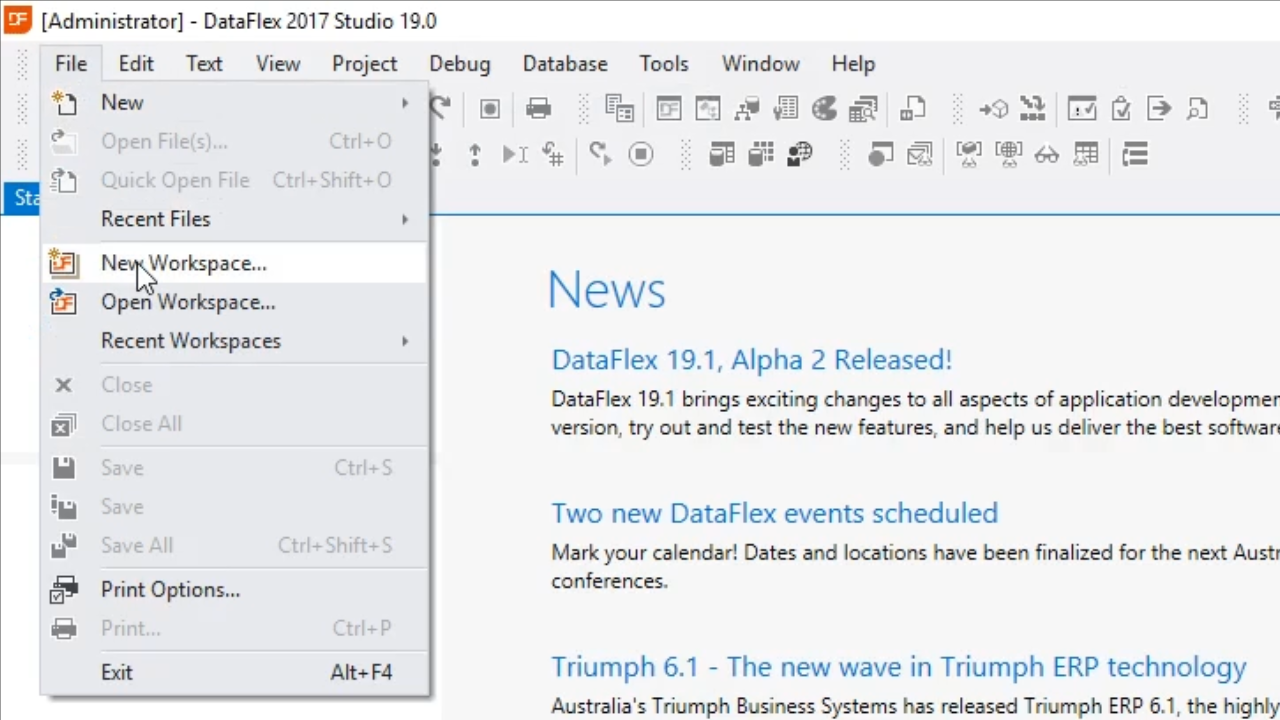This screenshot has width=1280, height=720.
Task: Open the Debug menu
Action: click(x=460, y=64)
